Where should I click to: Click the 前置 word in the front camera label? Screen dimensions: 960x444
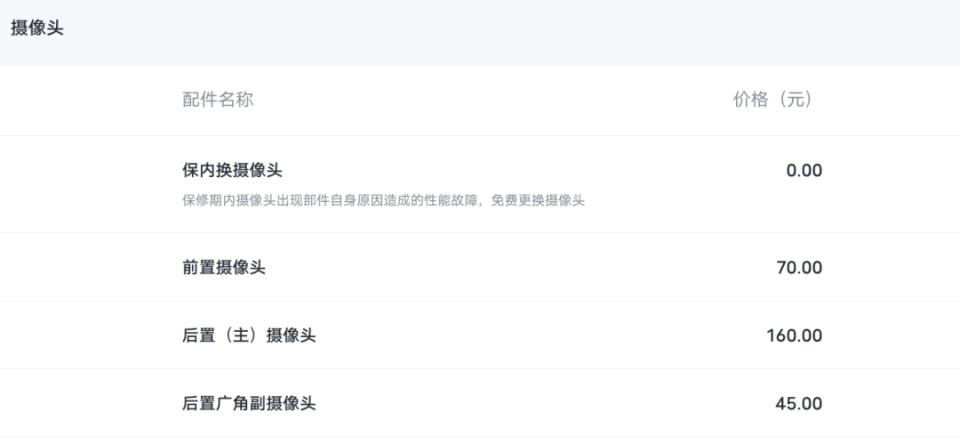198,268
